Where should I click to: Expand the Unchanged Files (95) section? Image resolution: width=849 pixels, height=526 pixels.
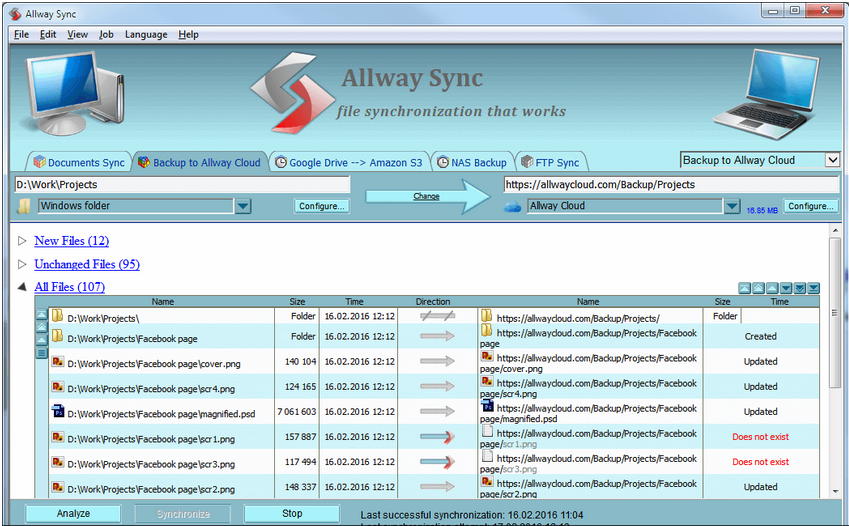pos(22,264)
